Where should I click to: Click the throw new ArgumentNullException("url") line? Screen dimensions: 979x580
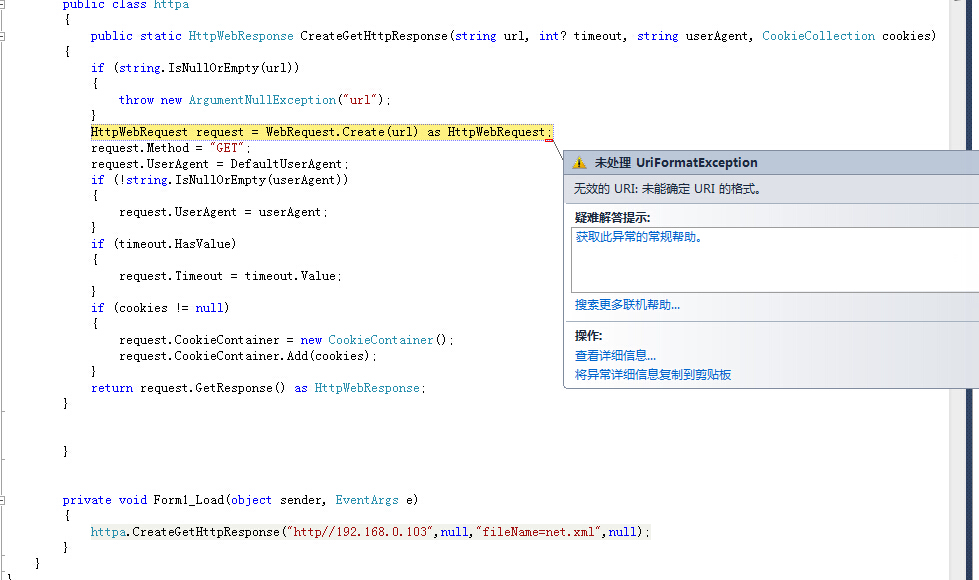[x=255, y=100]
